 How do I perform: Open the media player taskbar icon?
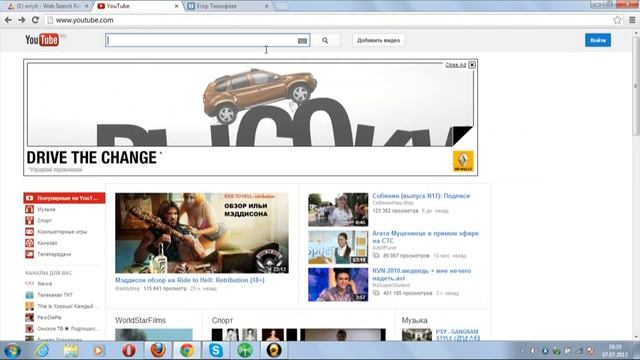click(99, 351)
